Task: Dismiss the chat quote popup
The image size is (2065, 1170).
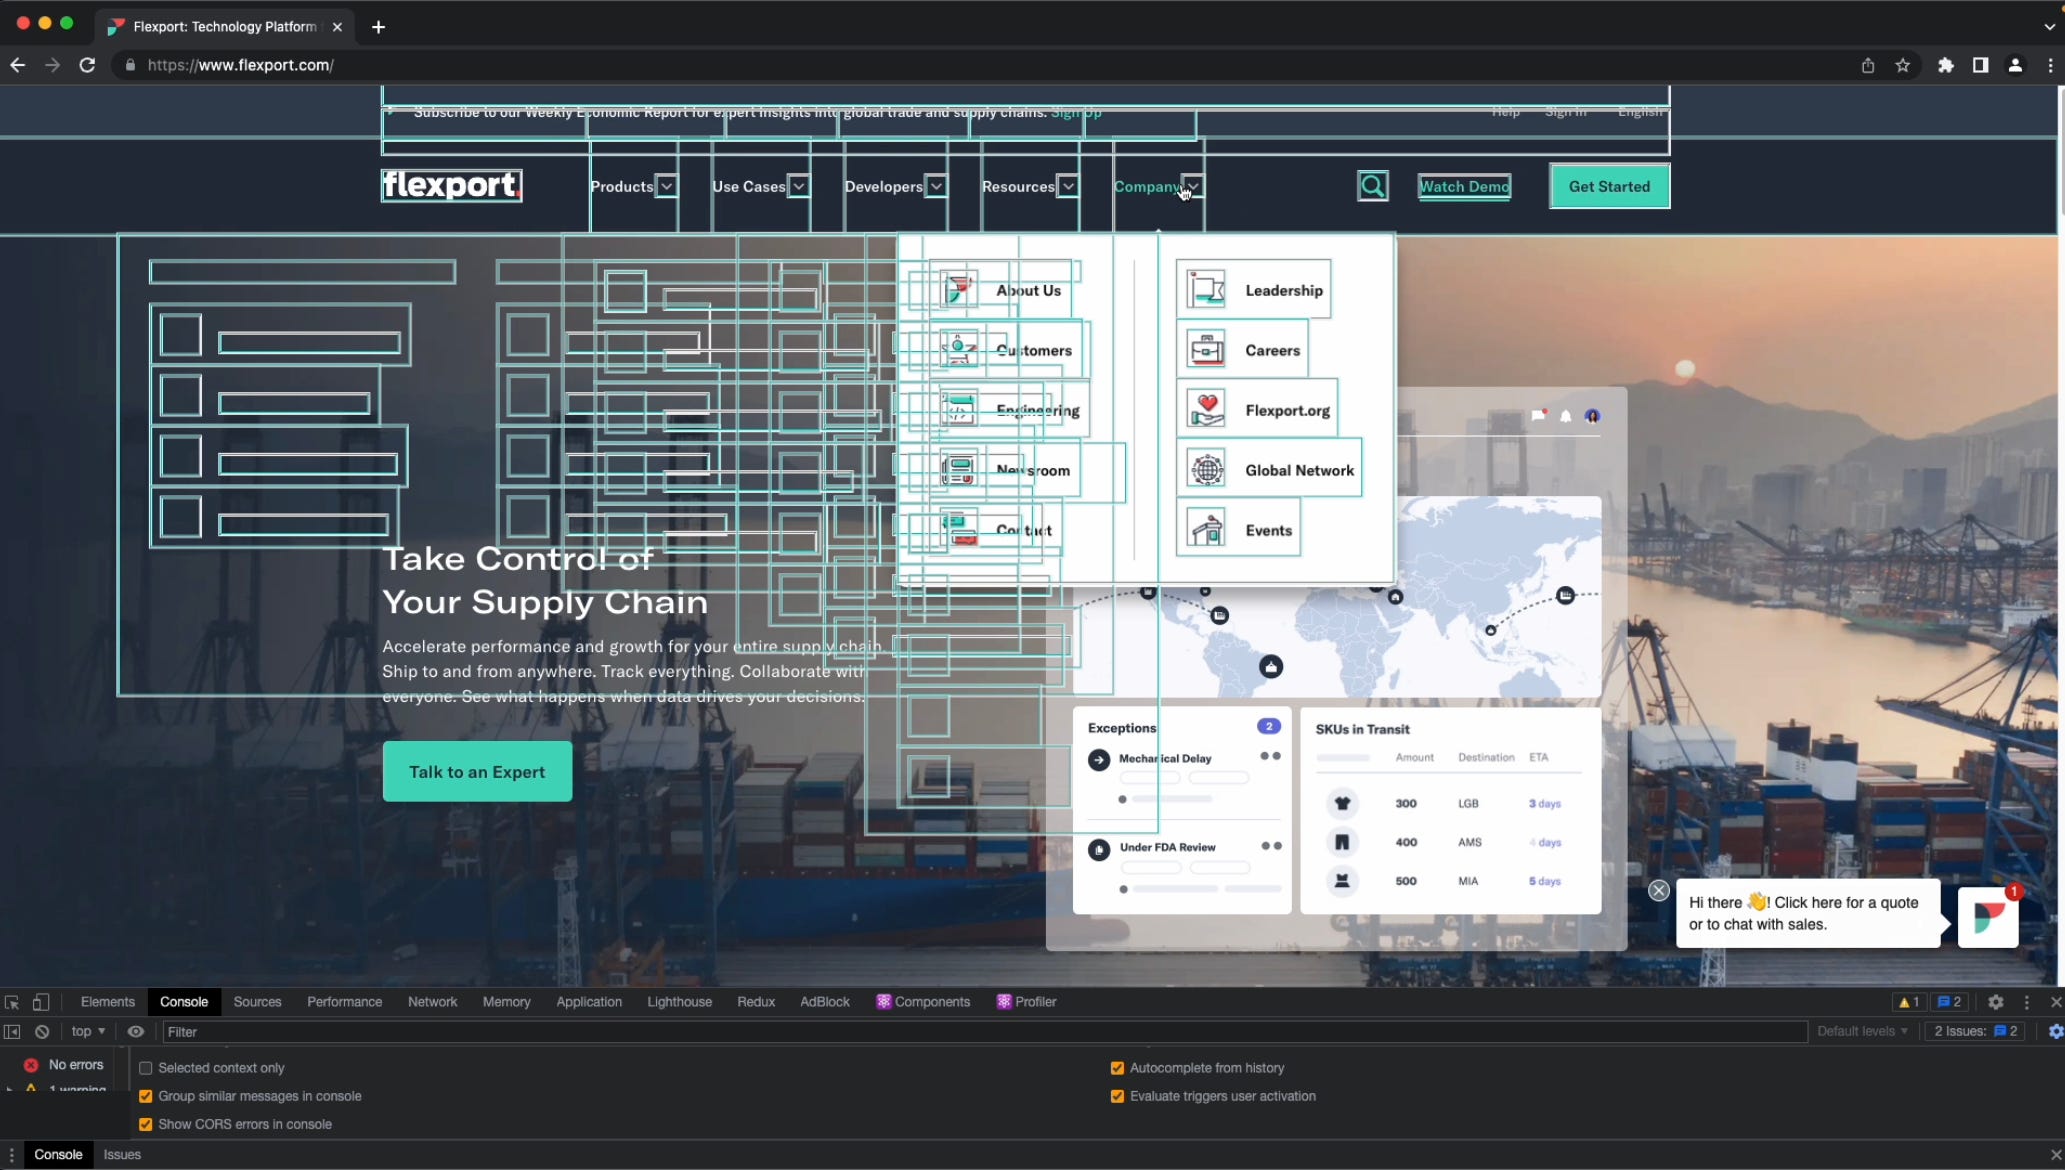Action: [1658, 890]
